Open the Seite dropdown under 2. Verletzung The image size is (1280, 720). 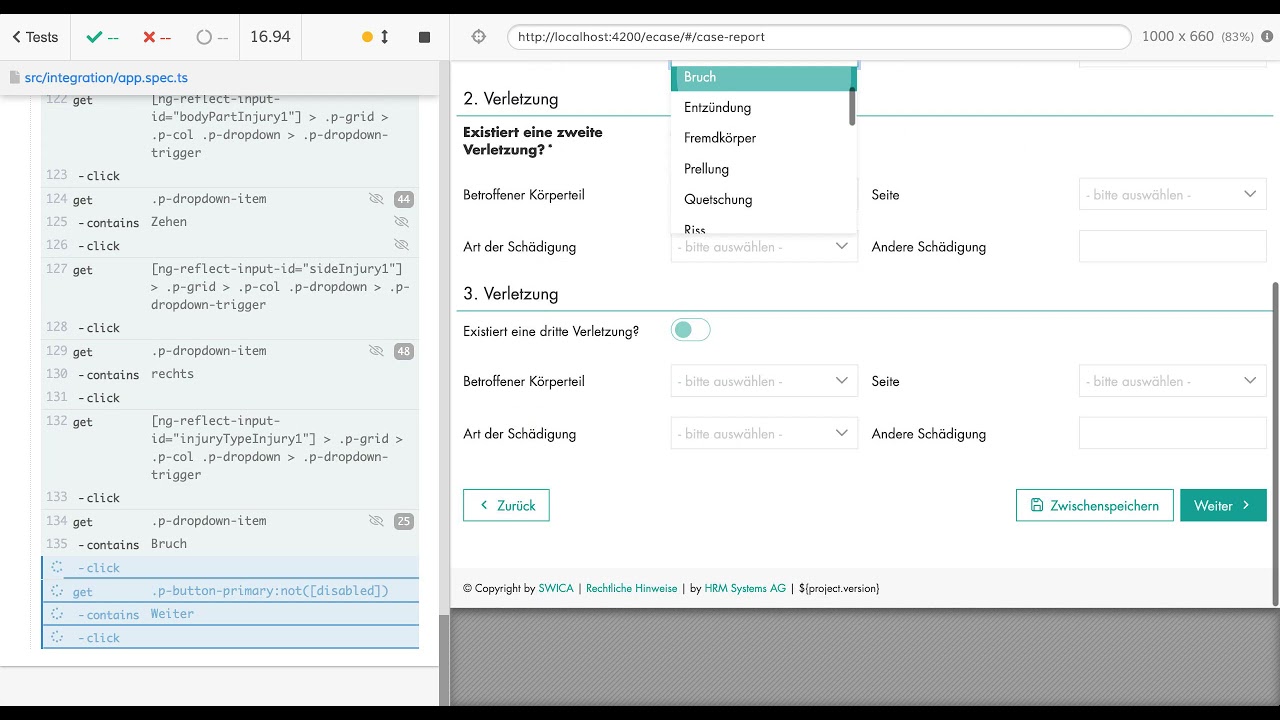click(x=1172, y=194)
